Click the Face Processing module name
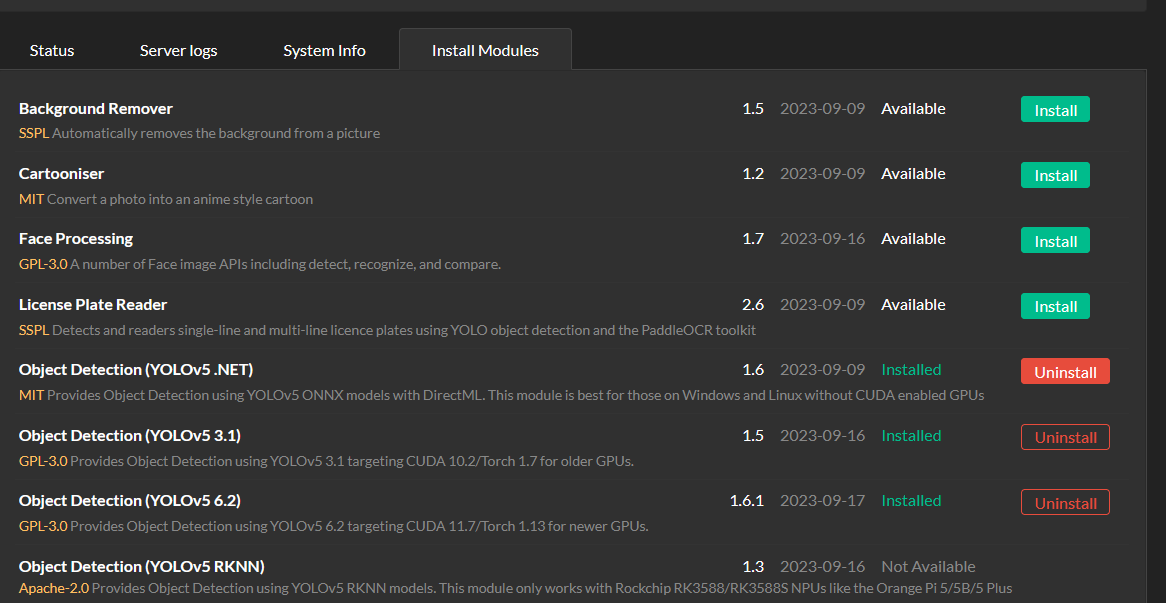1166x603 pixels. coord(76,239)
